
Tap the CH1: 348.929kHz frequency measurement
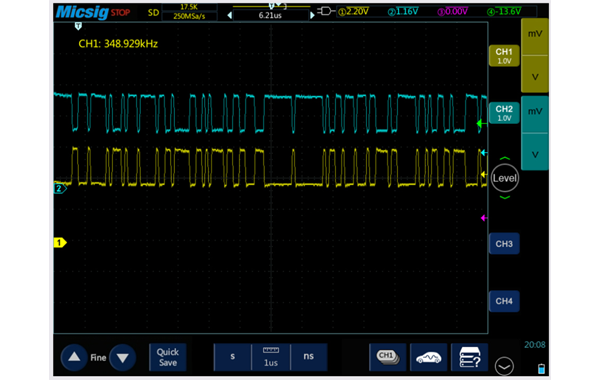click(118, 44)
